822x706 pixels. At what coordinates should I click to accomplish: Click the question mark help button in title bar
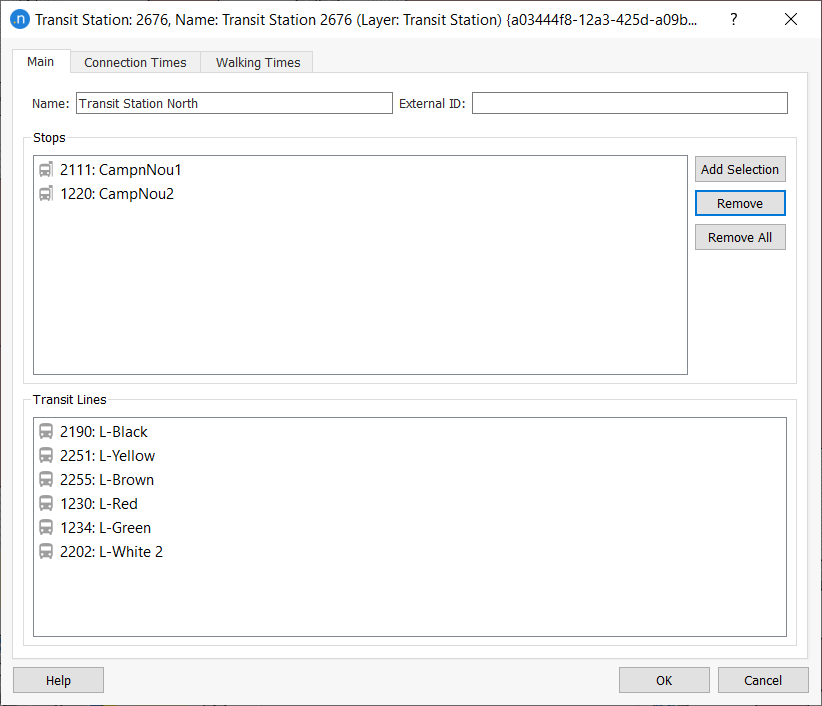coord(733,19)
